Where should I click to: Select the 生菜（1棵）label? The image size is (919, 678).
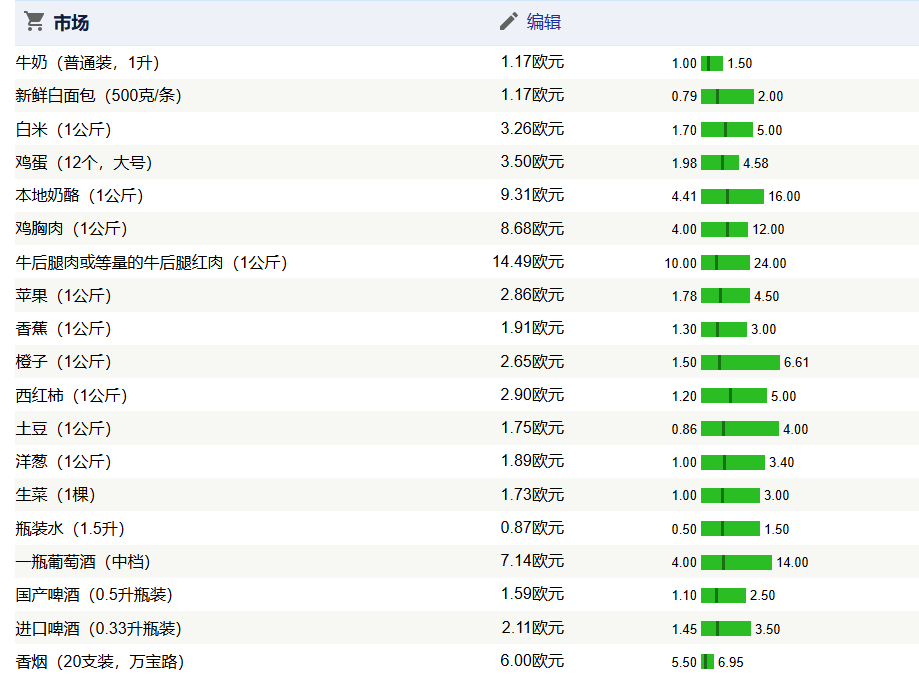pyautogui.click(x=56, y=495)
